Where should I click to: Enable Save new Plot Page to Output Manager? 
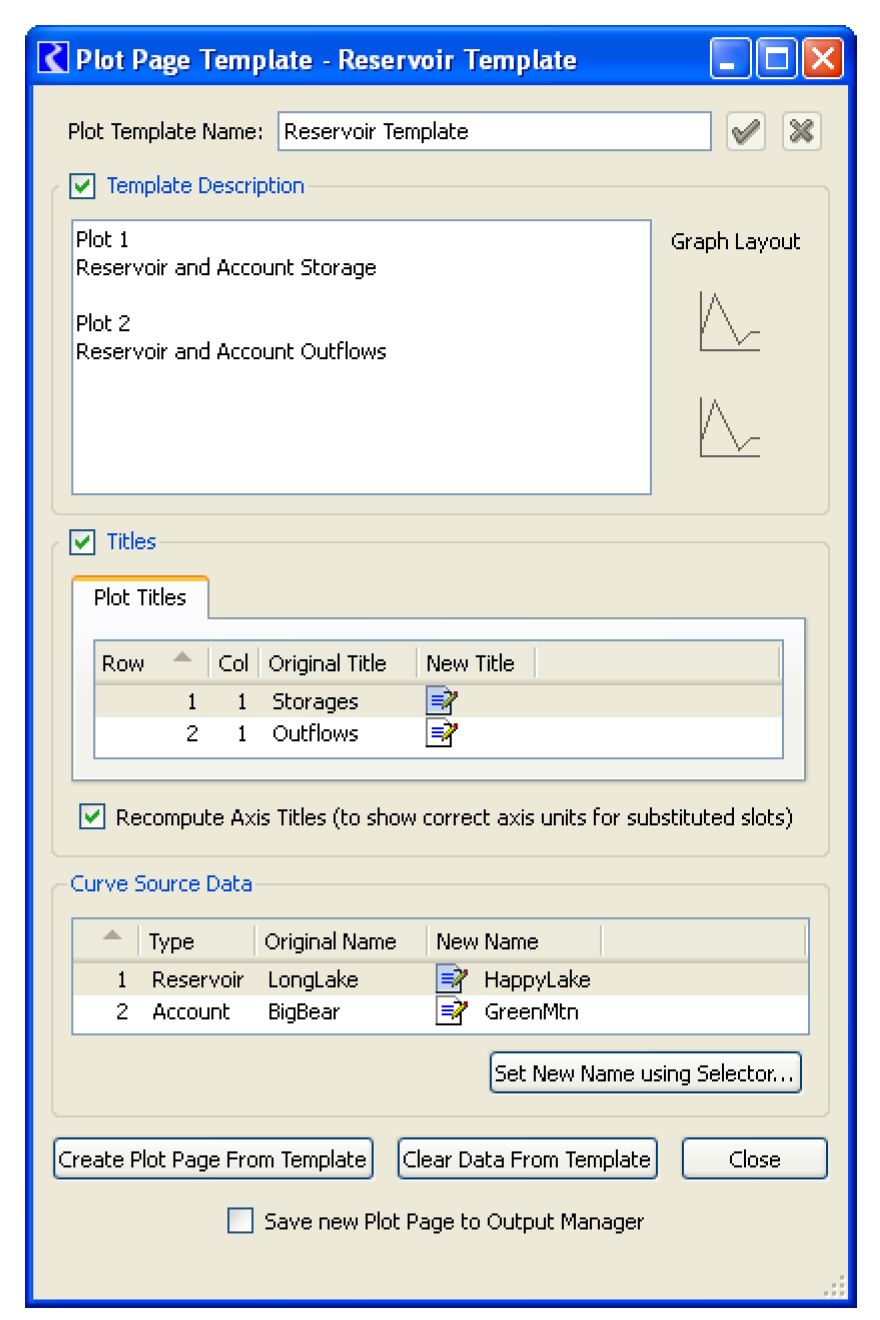[x=240, y=1221]
